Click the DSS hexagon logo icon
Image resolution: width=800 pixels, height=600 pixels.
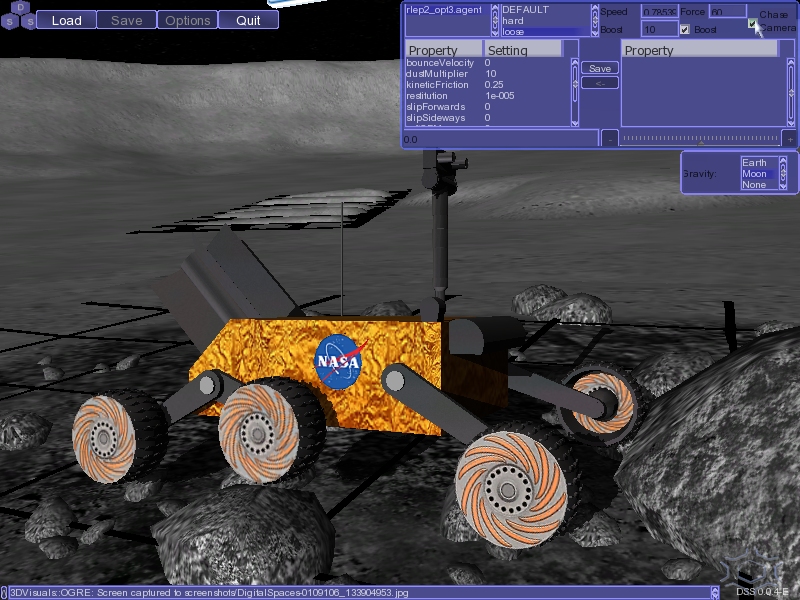(19, 15)
